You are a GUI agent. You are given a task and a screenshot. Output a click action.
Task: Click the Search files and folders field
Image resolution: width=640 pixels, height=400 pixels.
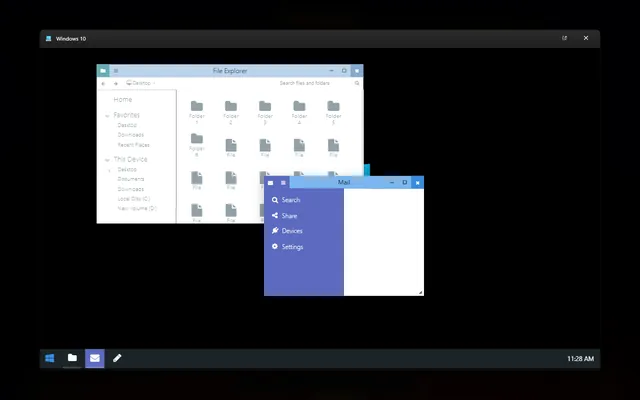click(304, 83)
